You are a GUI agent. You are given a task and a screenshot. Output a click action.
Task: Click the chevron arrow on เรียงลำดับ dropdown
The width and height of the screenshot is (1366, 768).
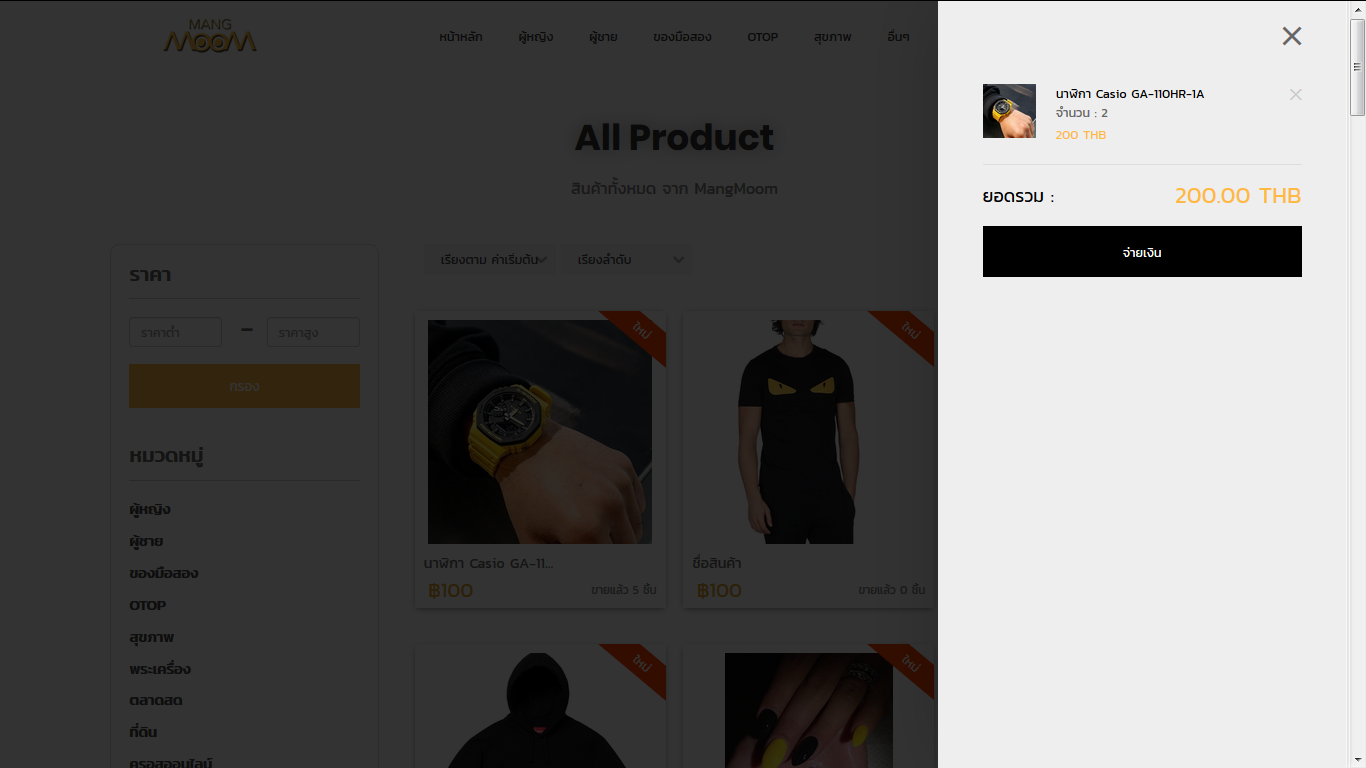(x=678, y=260)
